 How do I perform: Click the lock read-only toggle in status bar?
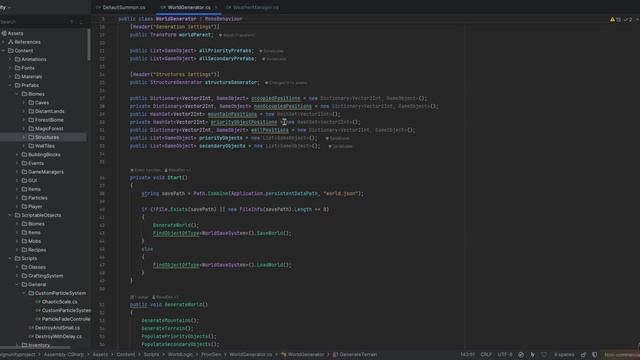[583, 355]
